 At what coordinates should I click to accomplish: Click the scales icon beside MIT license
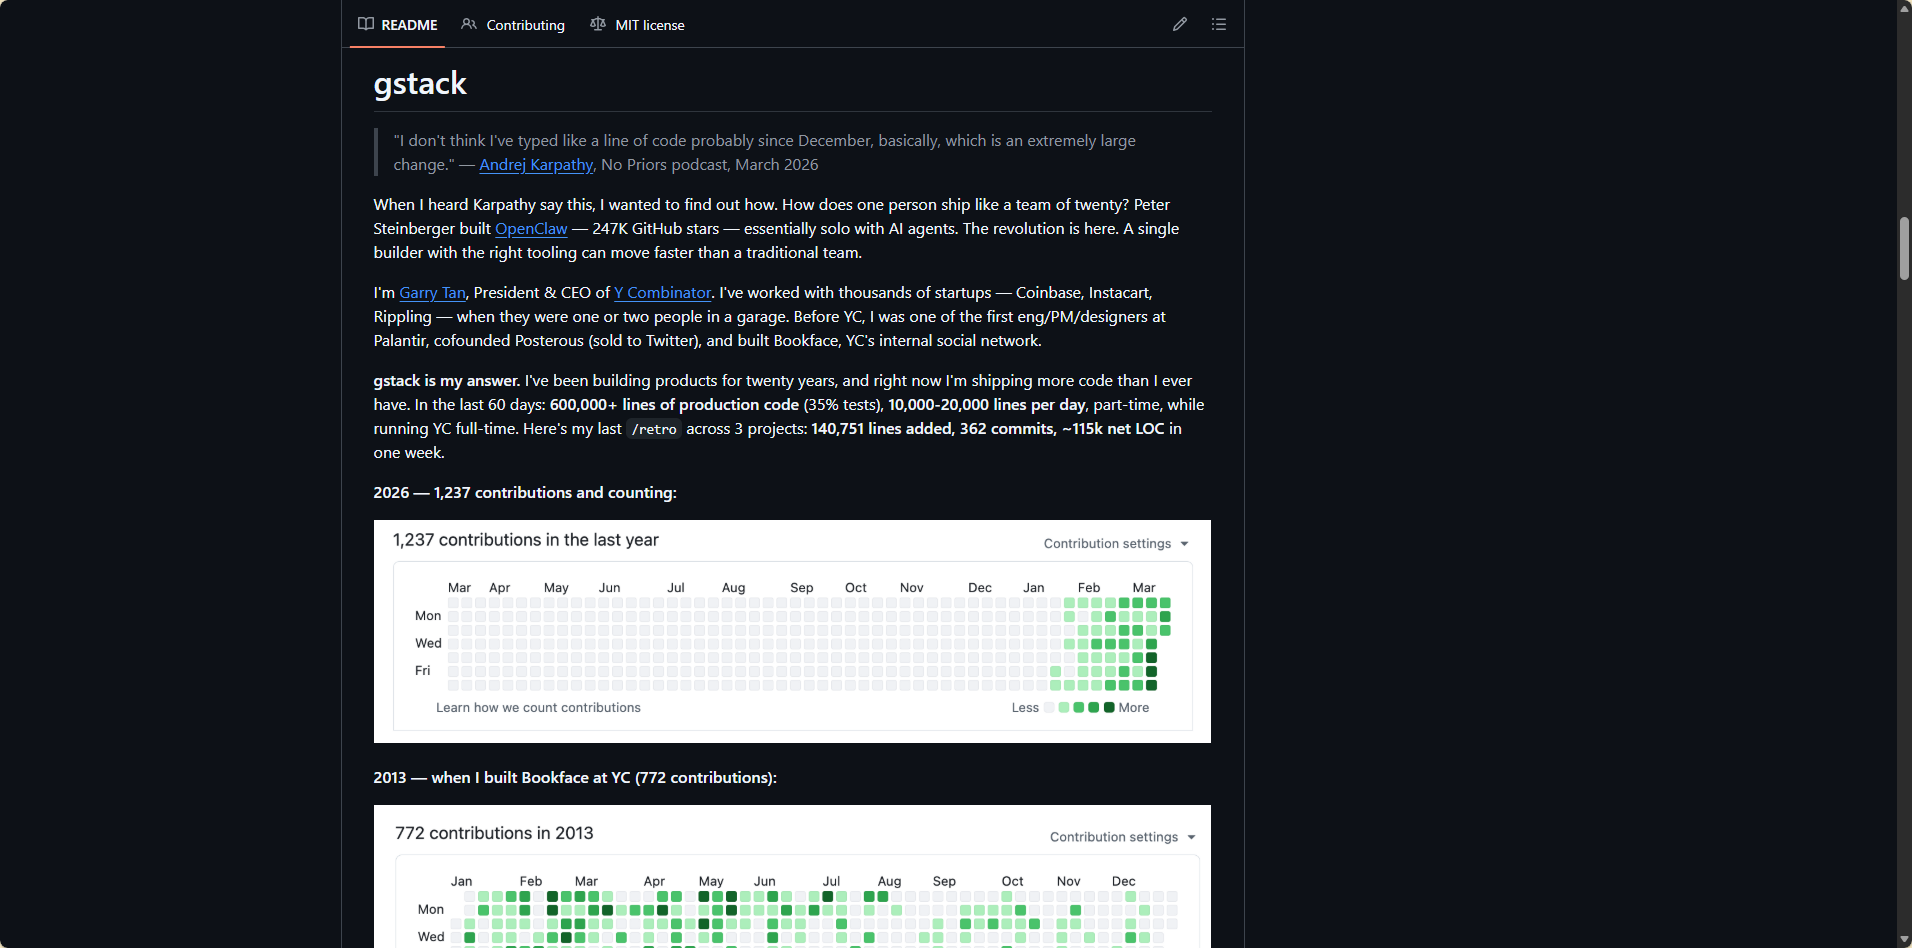[598, 24]
